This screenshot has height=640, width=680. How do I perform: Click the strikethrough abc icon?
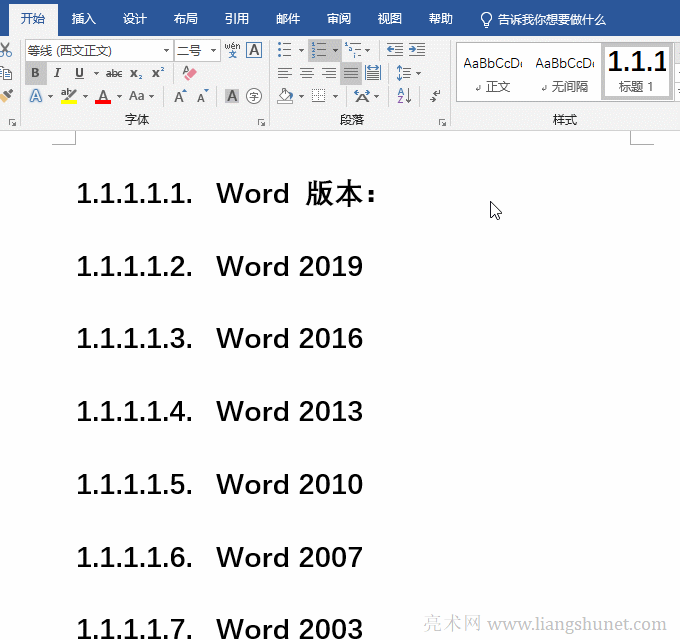[114, 73]
